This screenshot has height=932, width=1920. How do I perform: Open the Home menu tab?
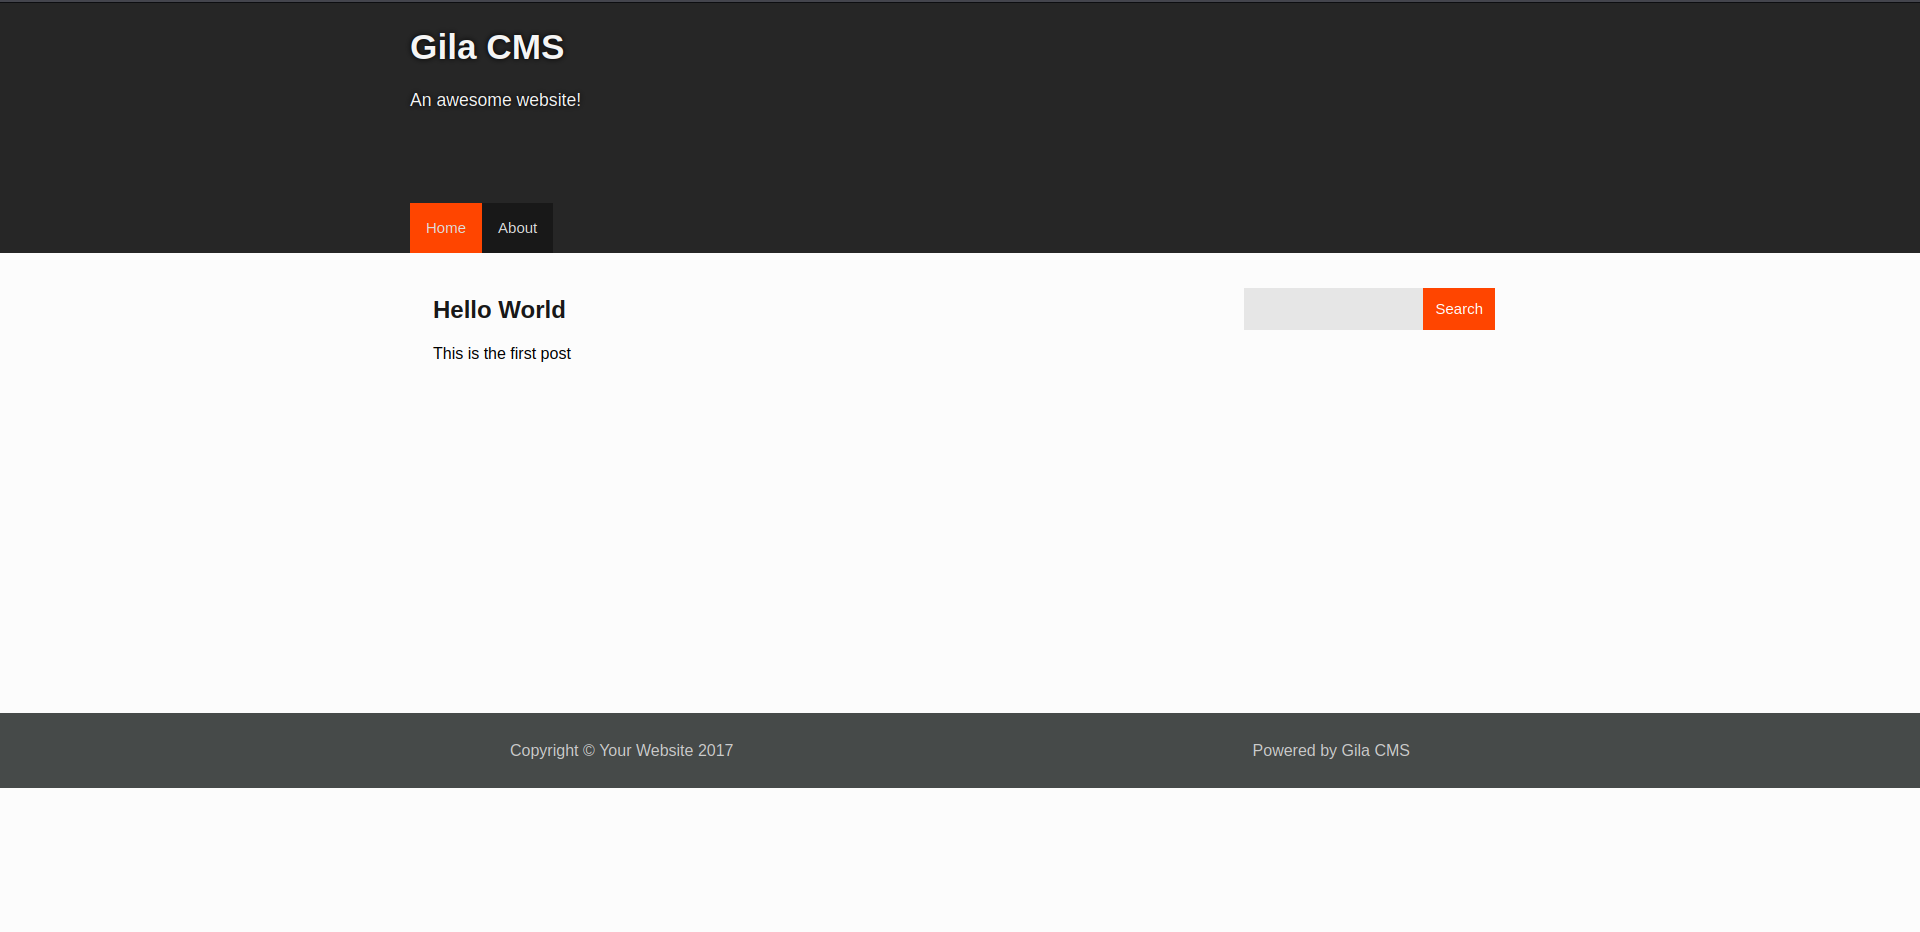(x=445, y=228)
